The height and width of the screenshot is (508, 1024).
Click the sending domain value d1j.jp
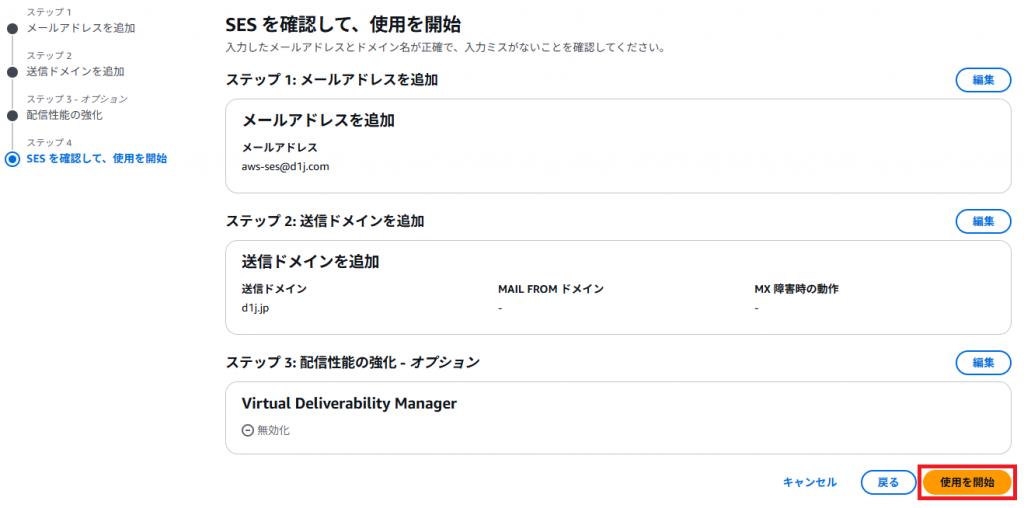[x=255, y=308]
